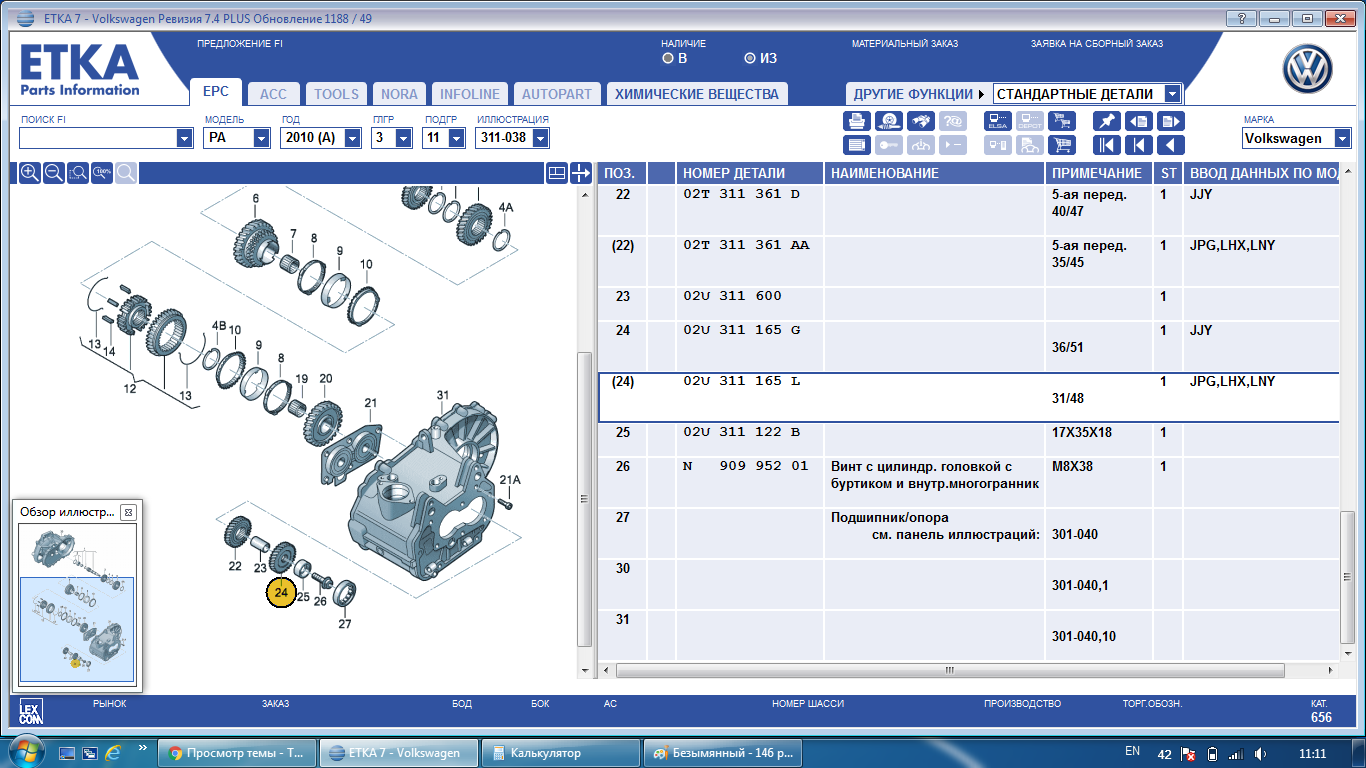Viewport: 1366px width, 768px height.
Task: Open Help via the question mark button
Action: [1241, 18]
